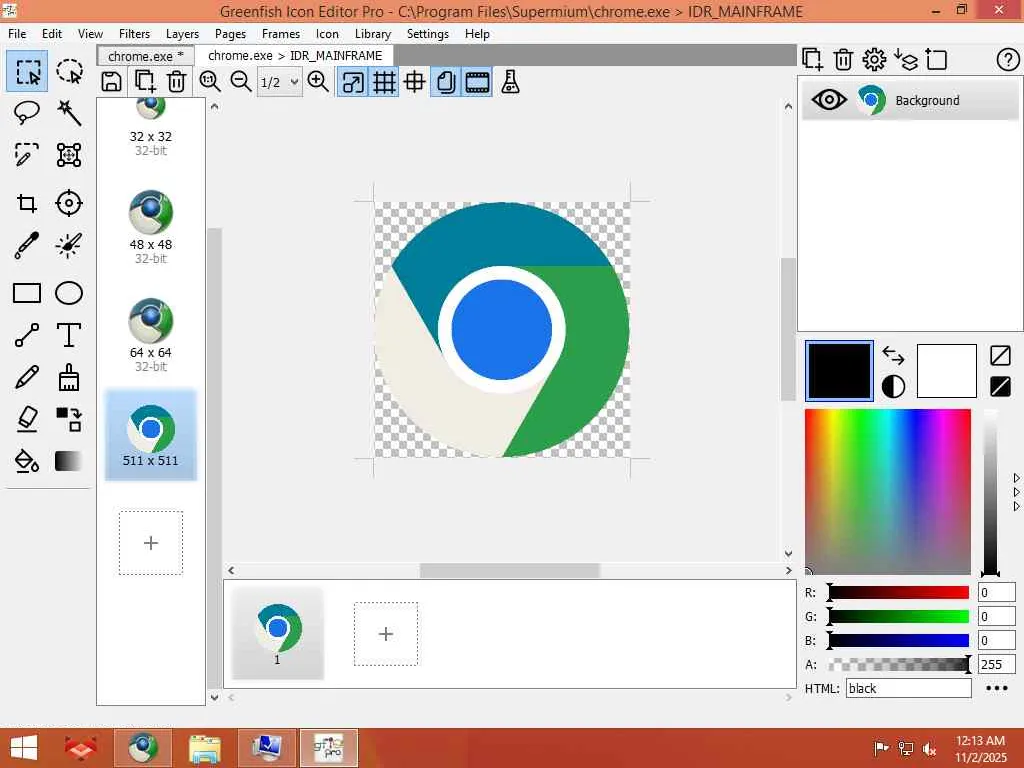Reset zoom to 1:1
The height and width of the screenshot is (768, 1024).
pos(210,82)
